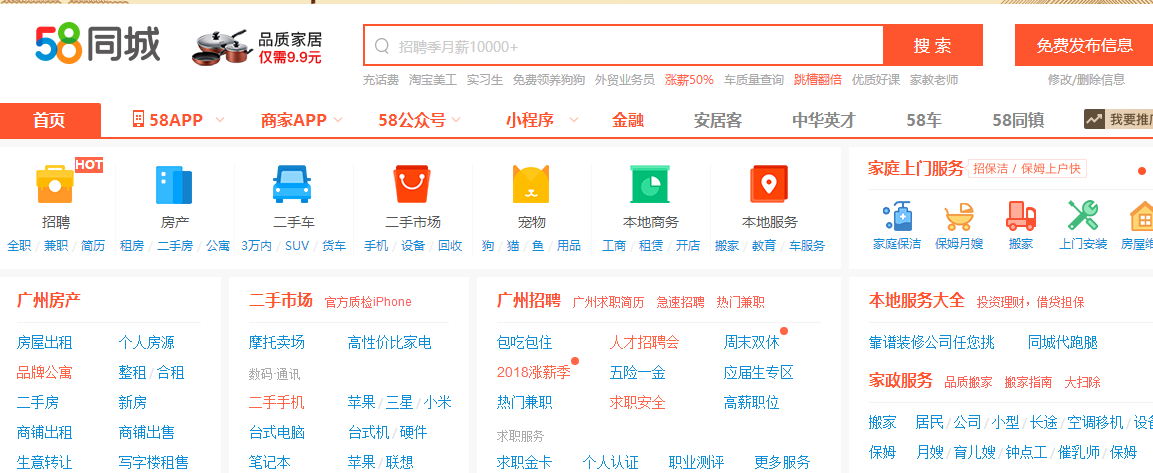Click the 我要推广 chart icon
The height and width of the screenshot is (473, 1153).
point(1094,119)
